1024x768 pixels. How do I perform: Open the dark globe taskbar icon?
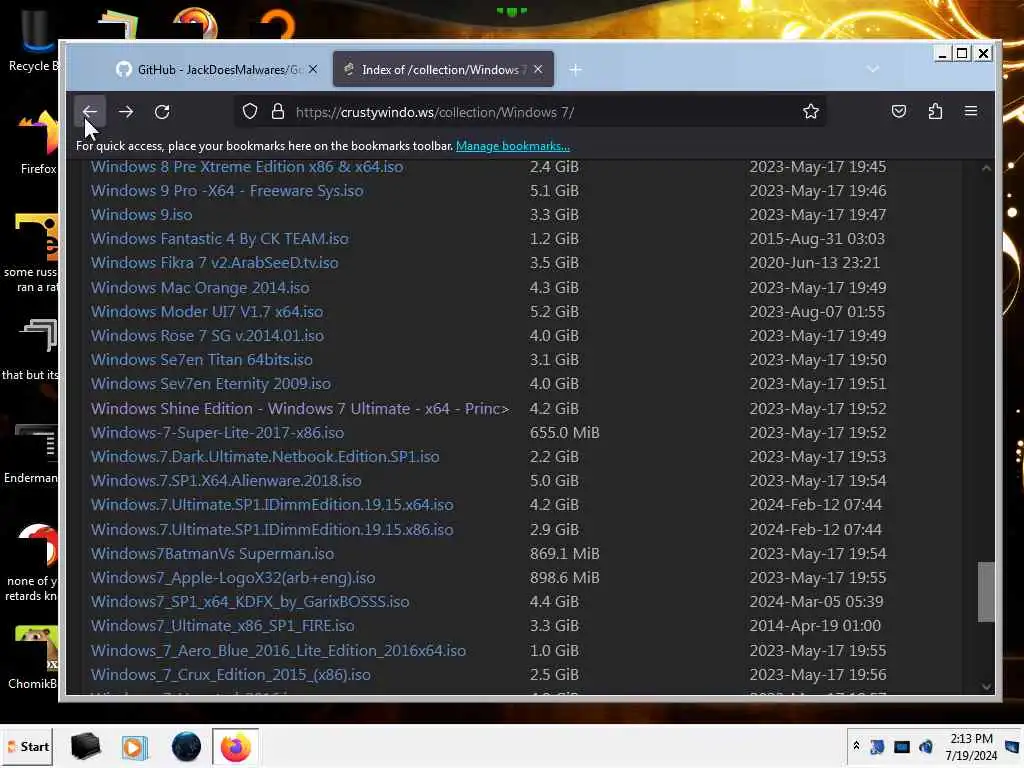click(186, 747)
